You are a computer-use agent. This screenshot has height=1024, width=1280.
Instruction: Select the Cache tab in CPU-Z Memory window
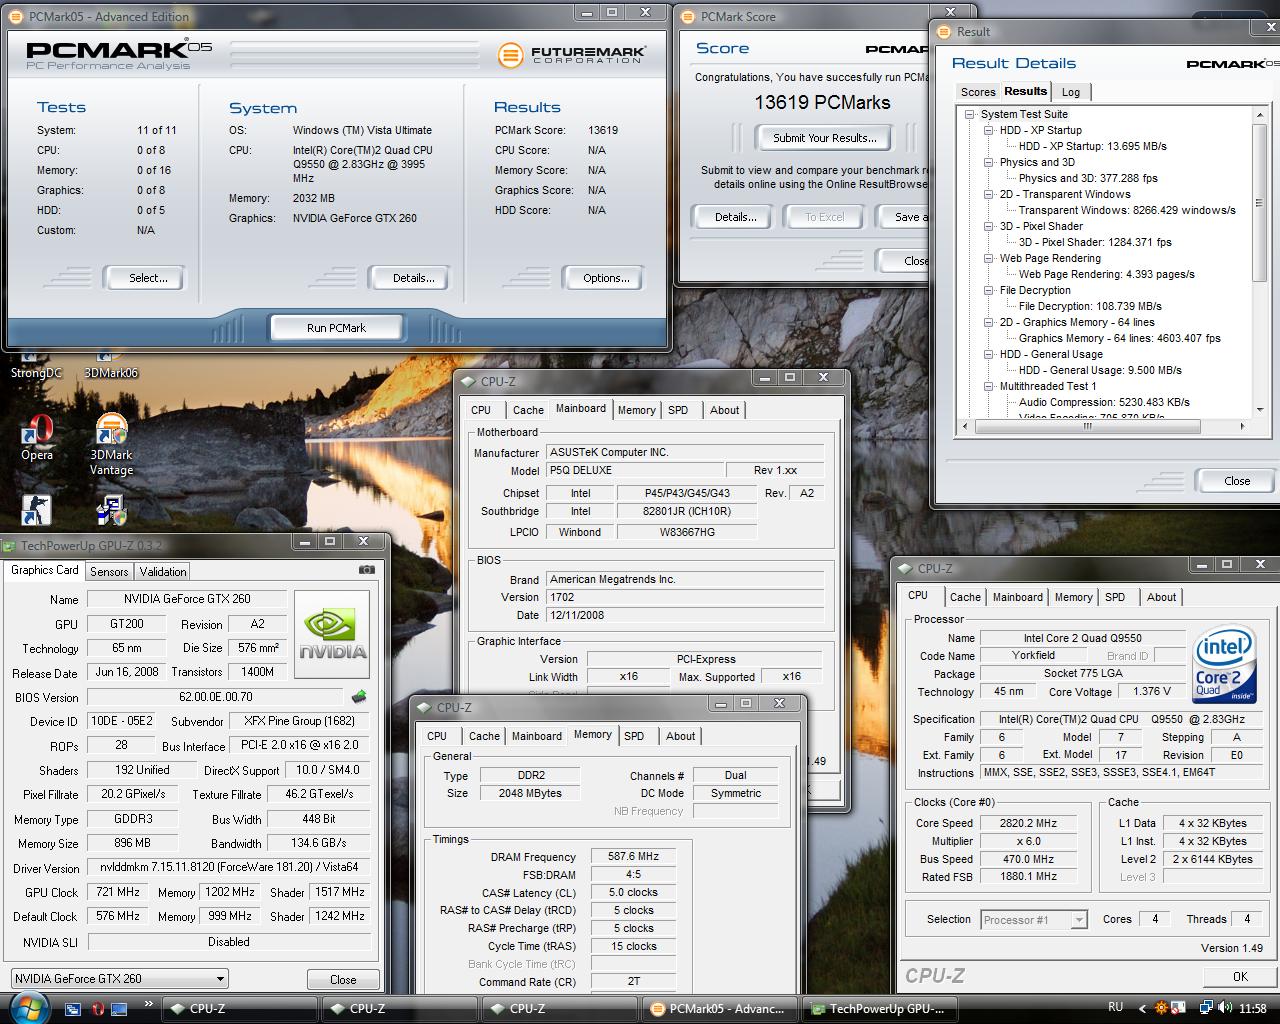[x=484, y=736]
